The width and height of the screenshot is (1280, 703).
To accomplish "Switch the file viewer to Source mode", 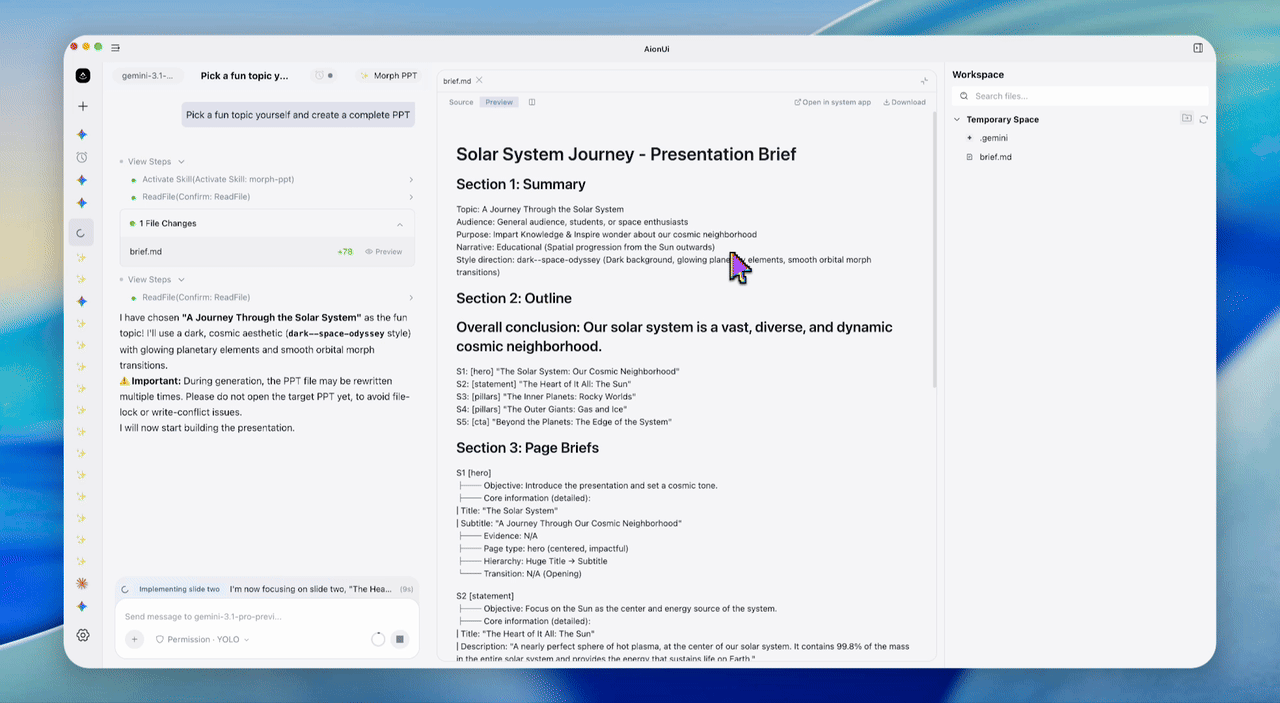I will coord(461,102).
